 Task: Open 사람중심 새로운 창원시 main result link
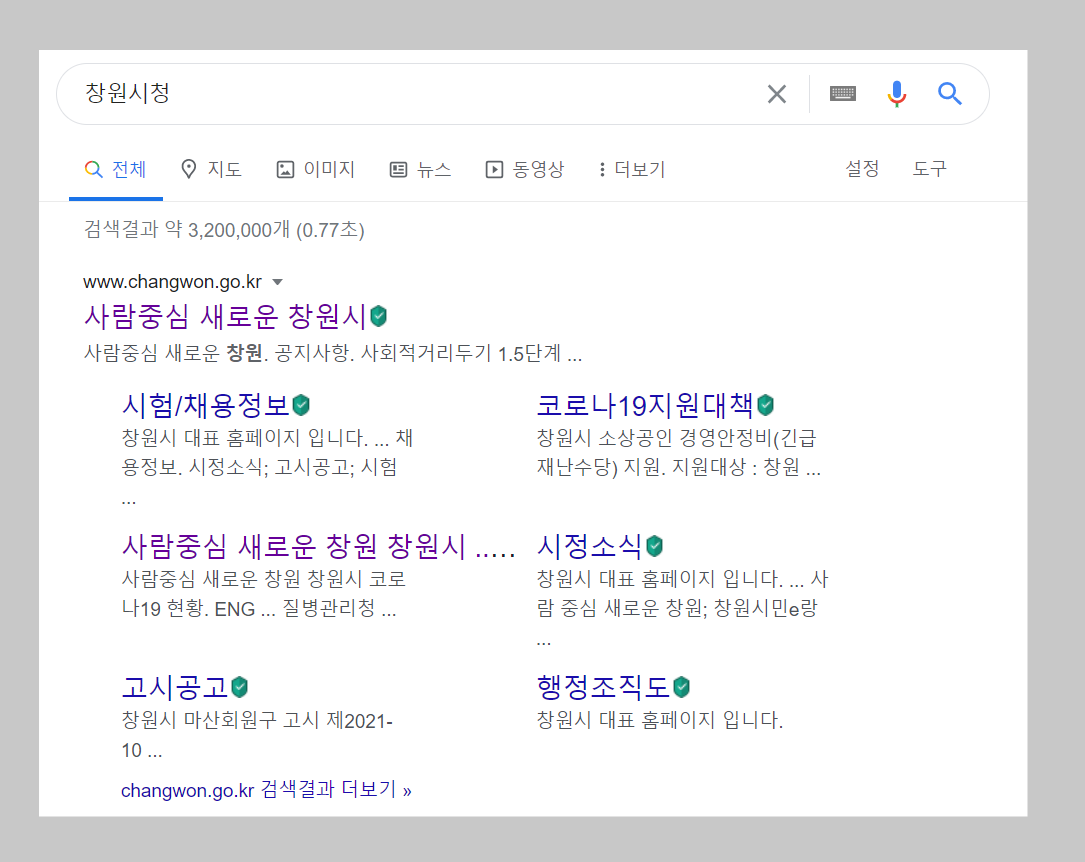[225, 316]
